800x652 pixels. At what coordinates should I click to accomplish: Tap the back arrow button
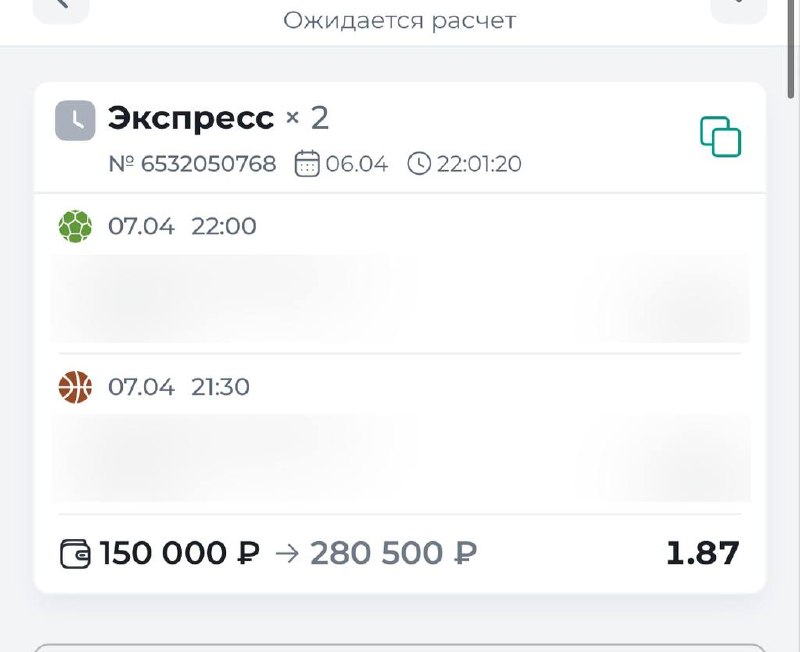(x=60, y=7)
